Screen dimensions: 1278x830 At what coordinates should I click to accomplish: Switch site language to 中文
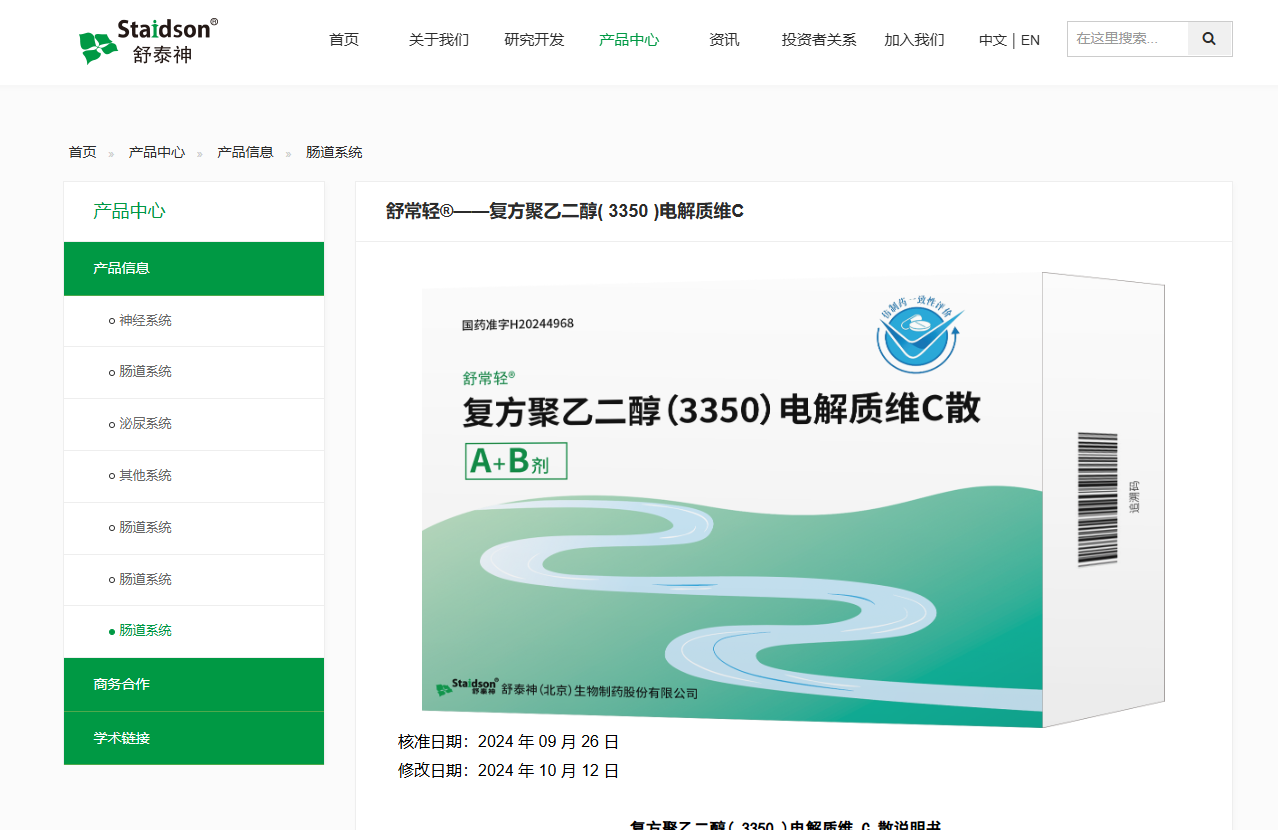point(992,40)
